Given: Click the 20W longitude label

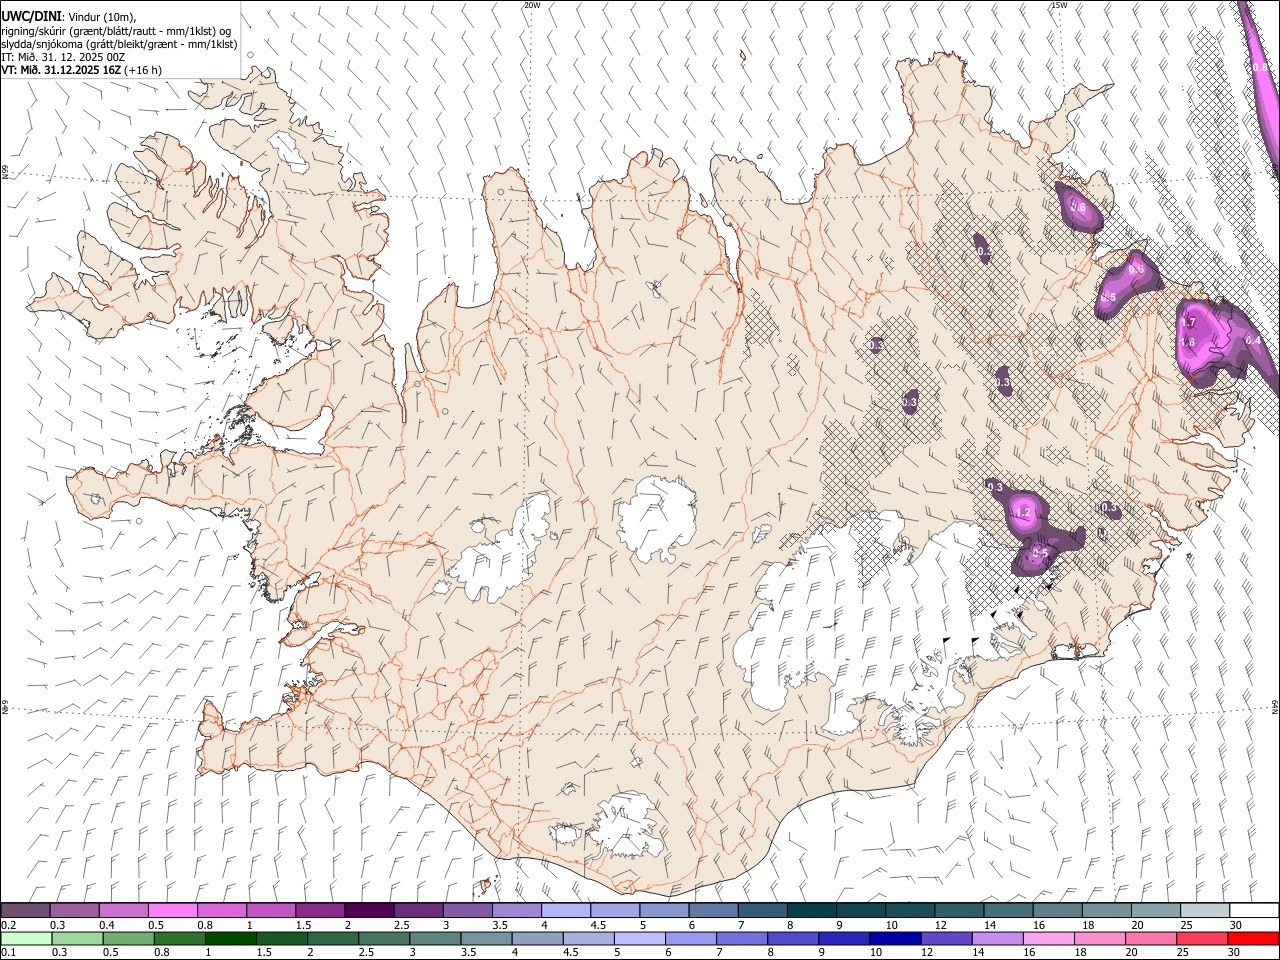Looking at the screenshot, I should [532, 5].
